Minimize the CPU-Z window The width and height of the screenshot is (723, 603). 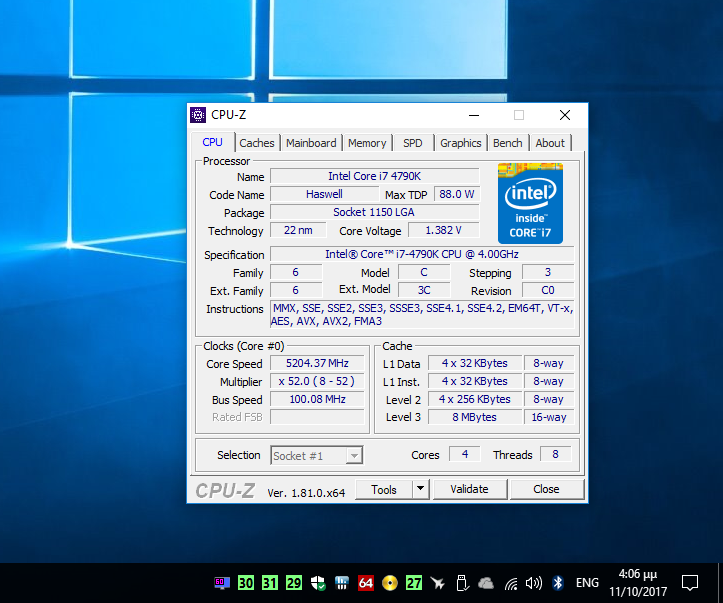point(474,115)
